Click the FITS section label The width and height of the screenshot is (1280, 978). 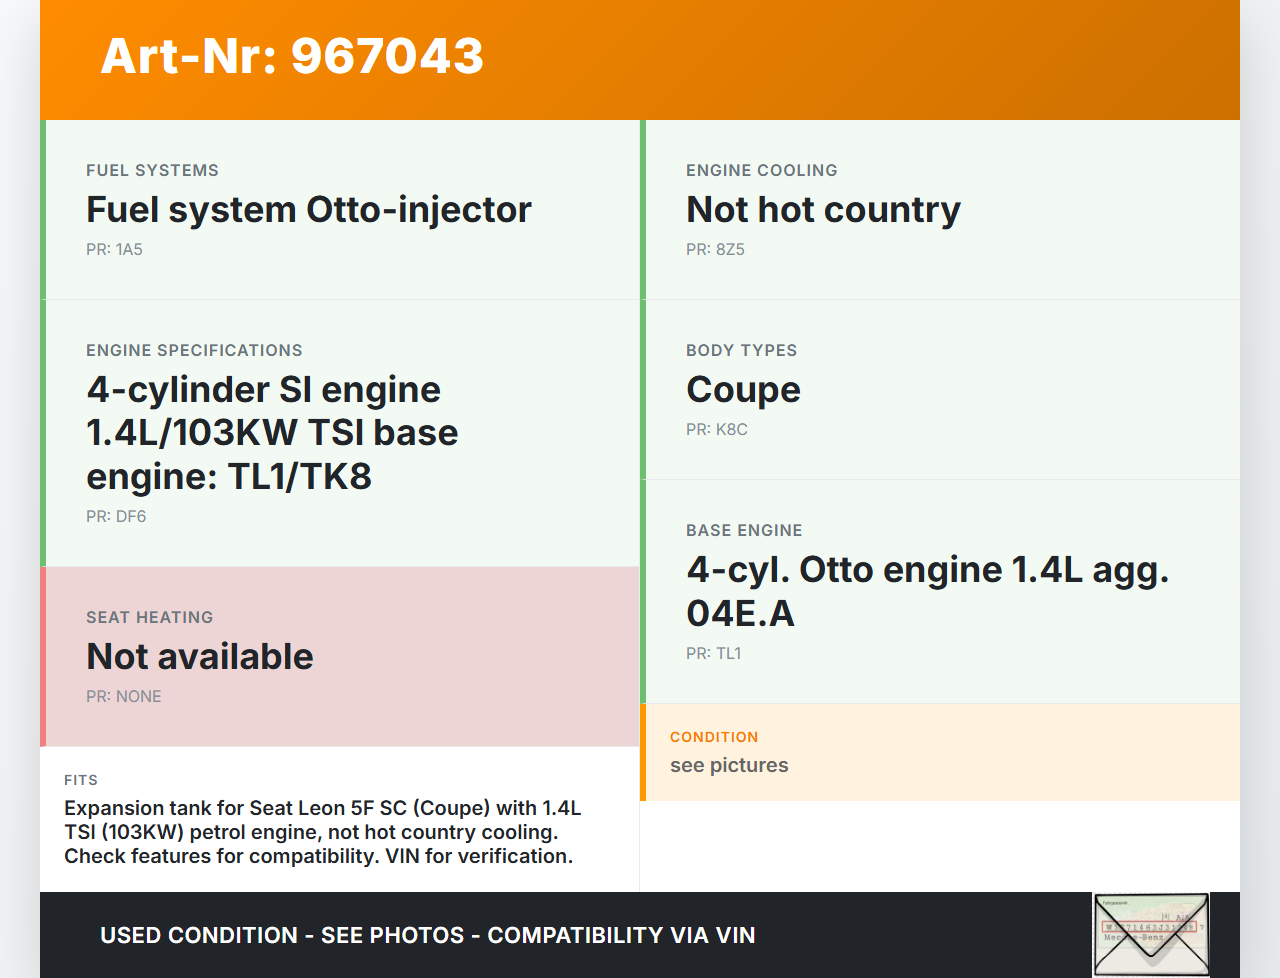(81, 780)
